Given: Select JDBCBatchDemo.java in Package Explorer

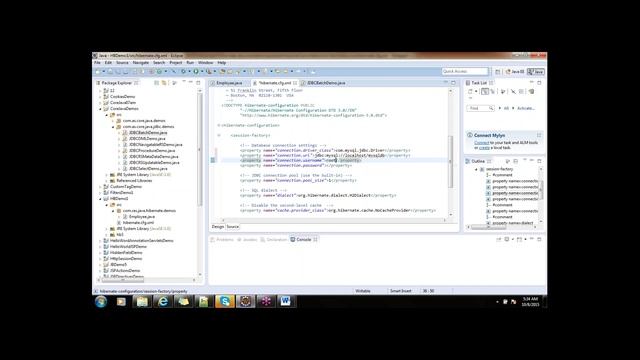Looking at the screenshot, I should (148, 133).
